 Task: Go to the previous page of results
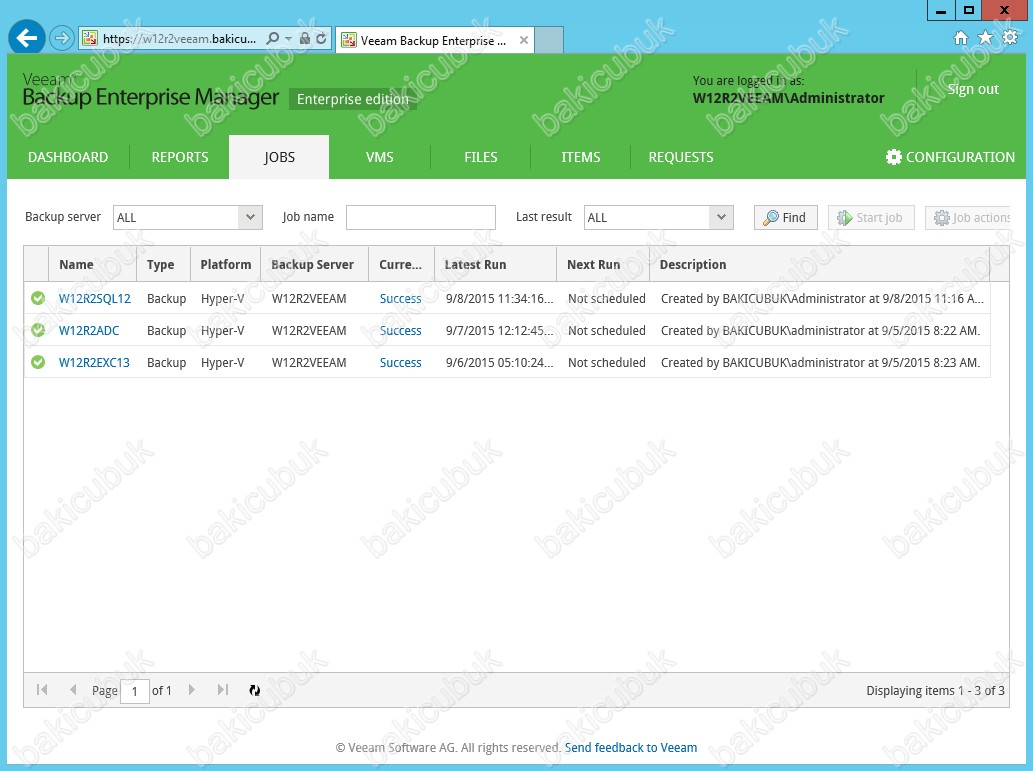click(73, 690)
